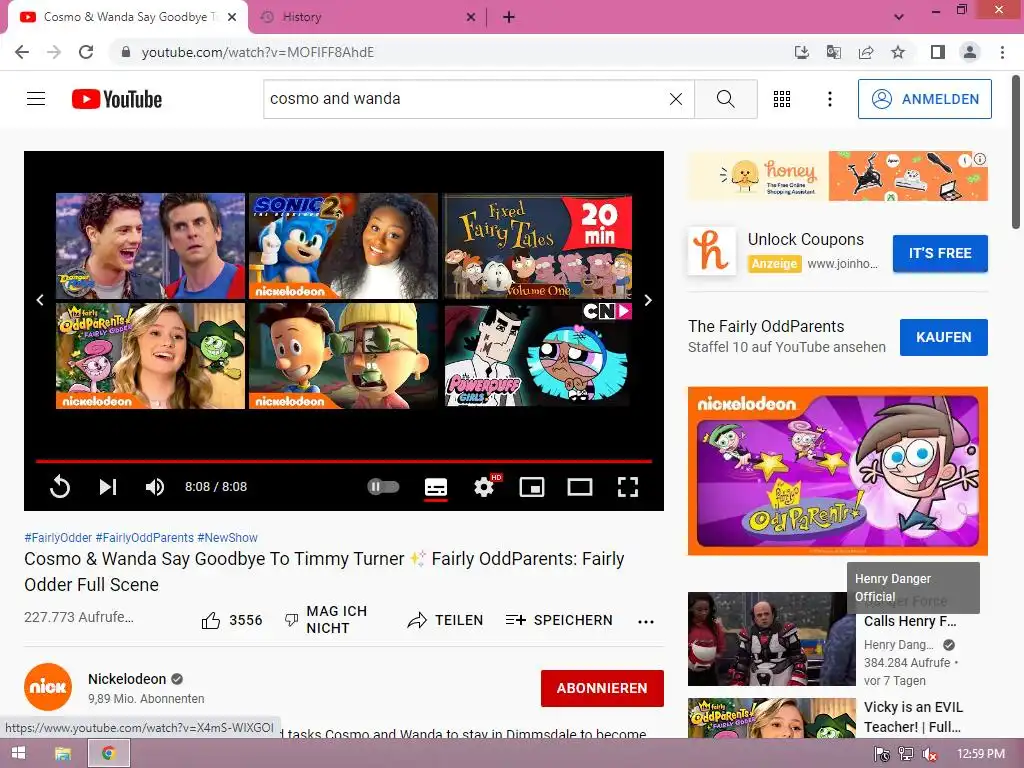This screenshot has height=768, width=1024.
Task: Open the ad info icon on the Honey banner
Action: tap(980, 159)
